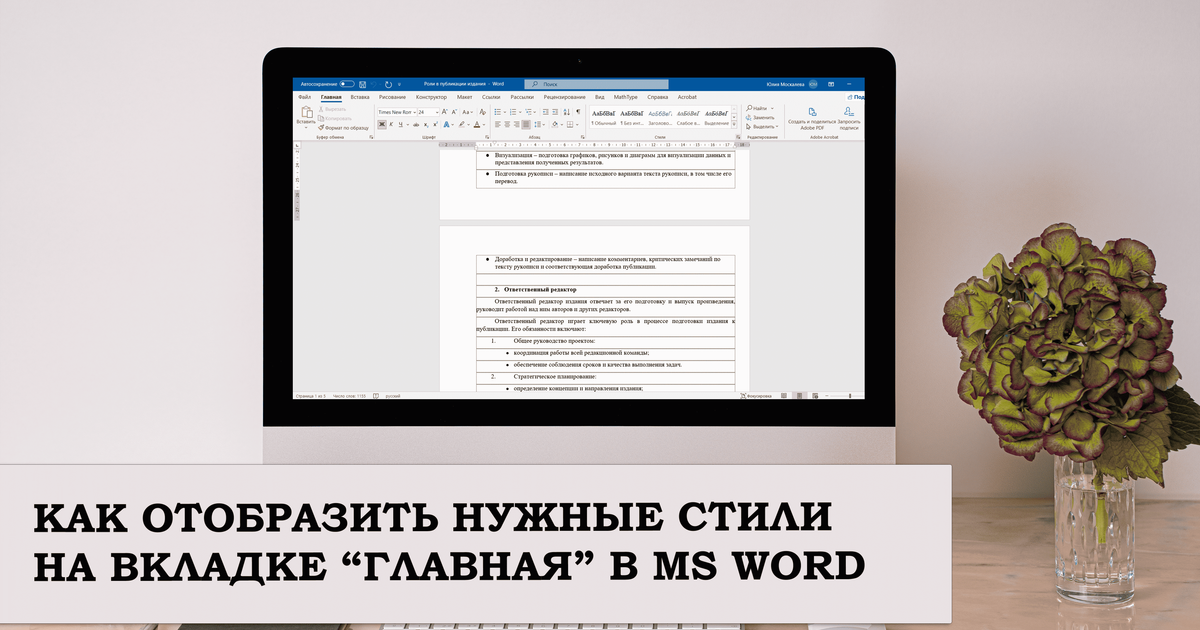Toggle italic К formatting
Screen dimensions: 1200x630
point(391,125)
